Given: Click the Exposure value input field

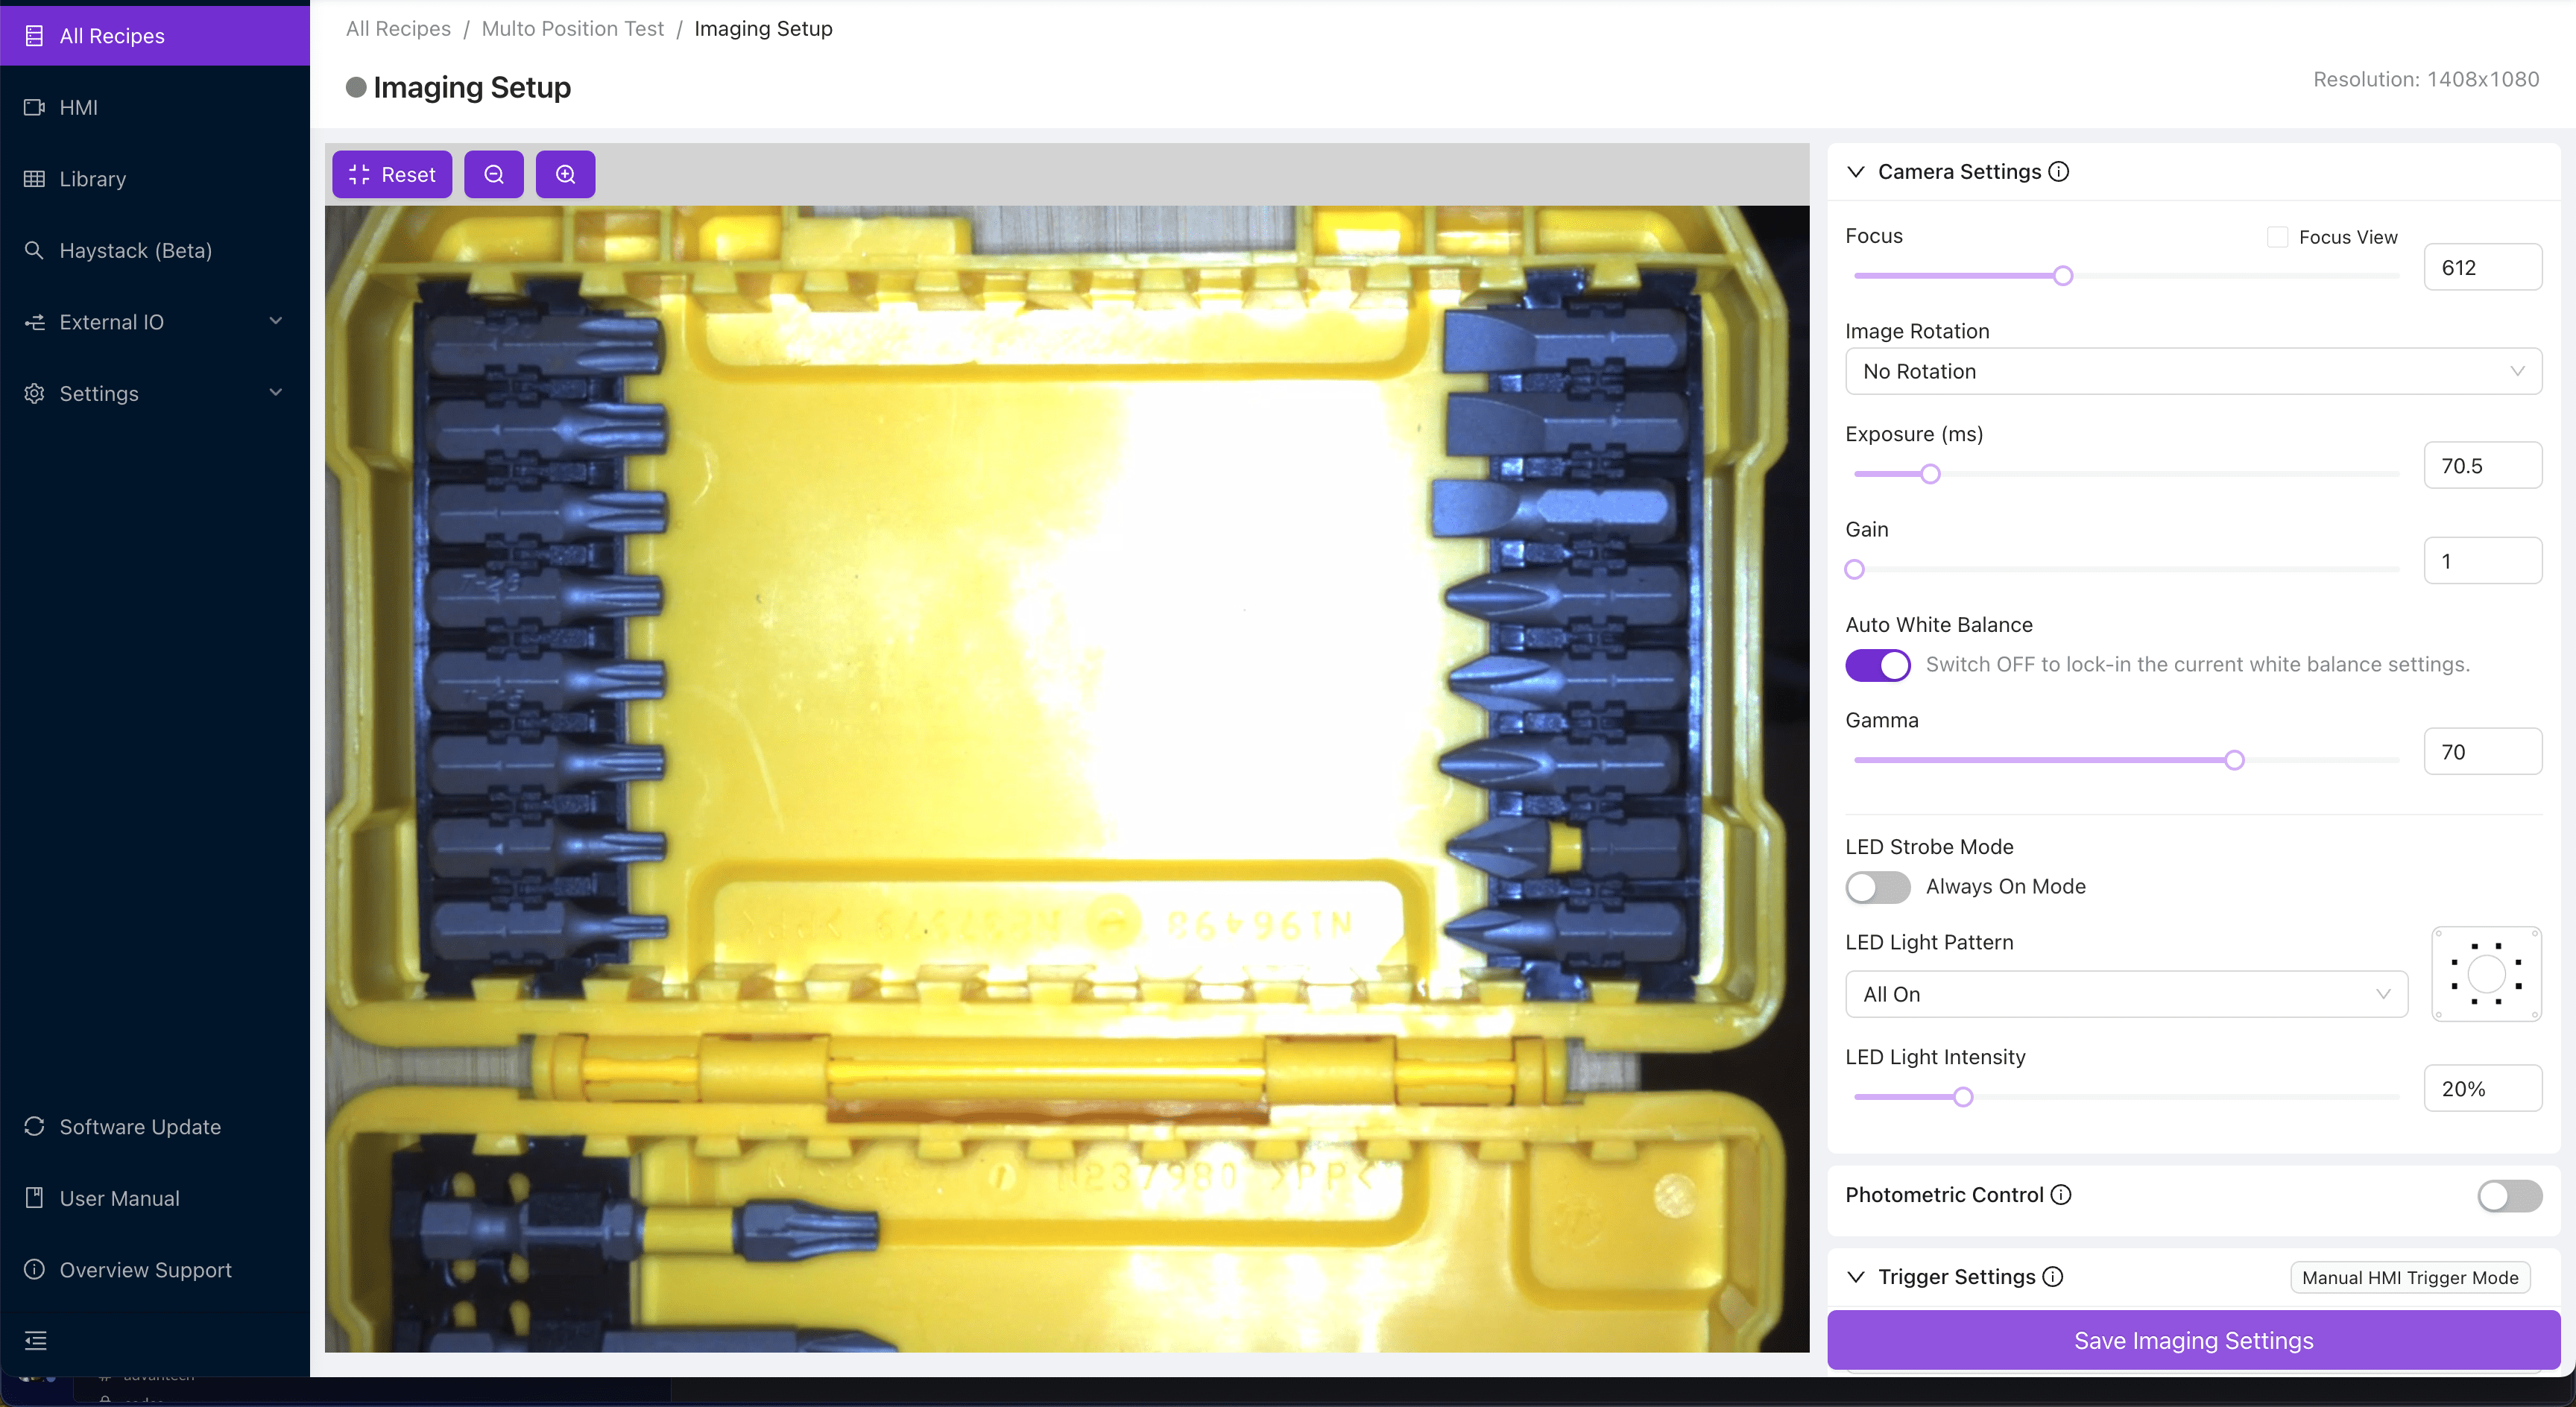Looking at the screenshot, I should [2481, 465].
